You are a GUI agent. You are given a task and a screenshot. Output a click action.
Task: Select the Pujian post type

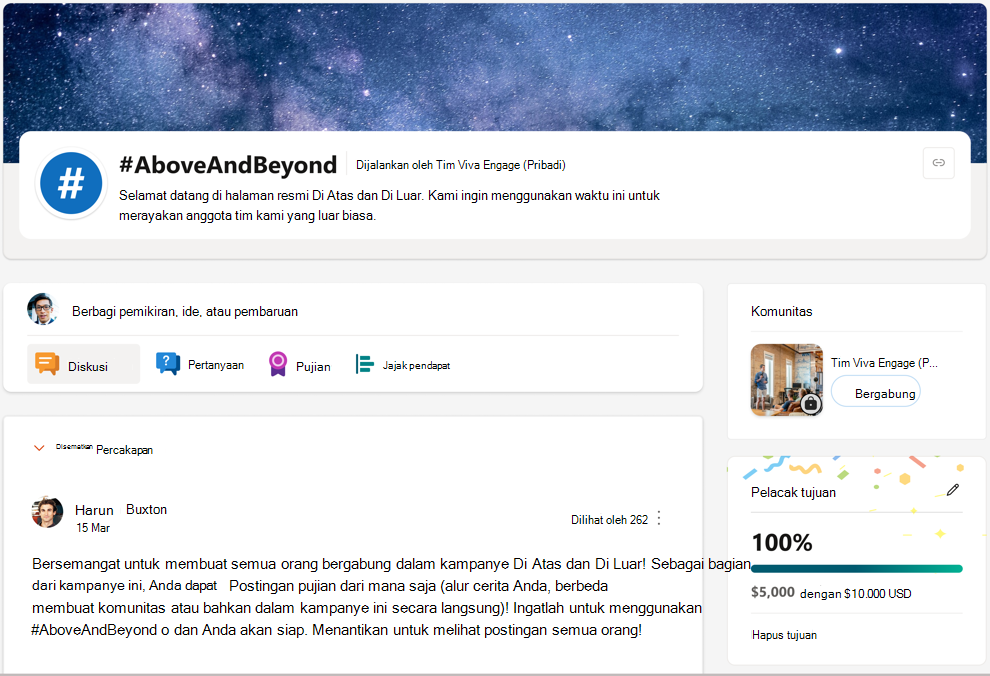pos(300,365)
